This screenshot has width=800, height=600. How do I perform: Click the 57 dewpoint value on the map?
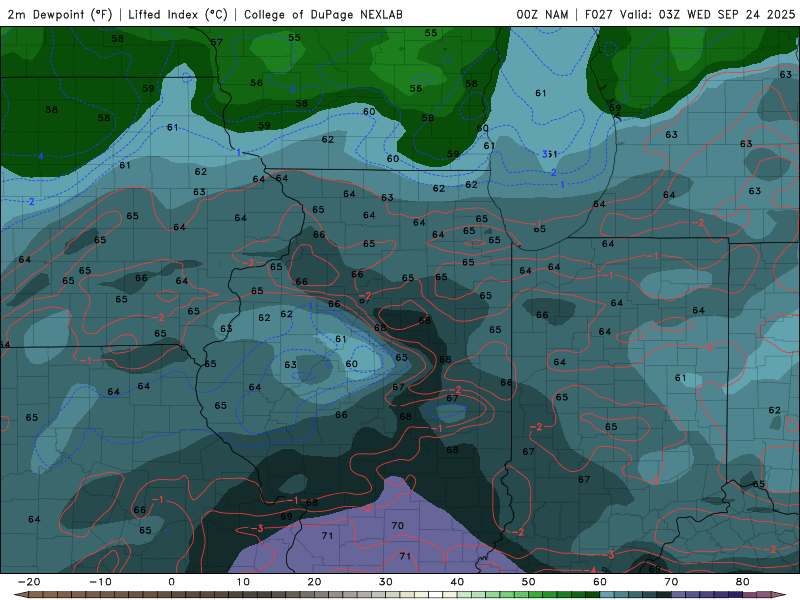tap(217, 42)
